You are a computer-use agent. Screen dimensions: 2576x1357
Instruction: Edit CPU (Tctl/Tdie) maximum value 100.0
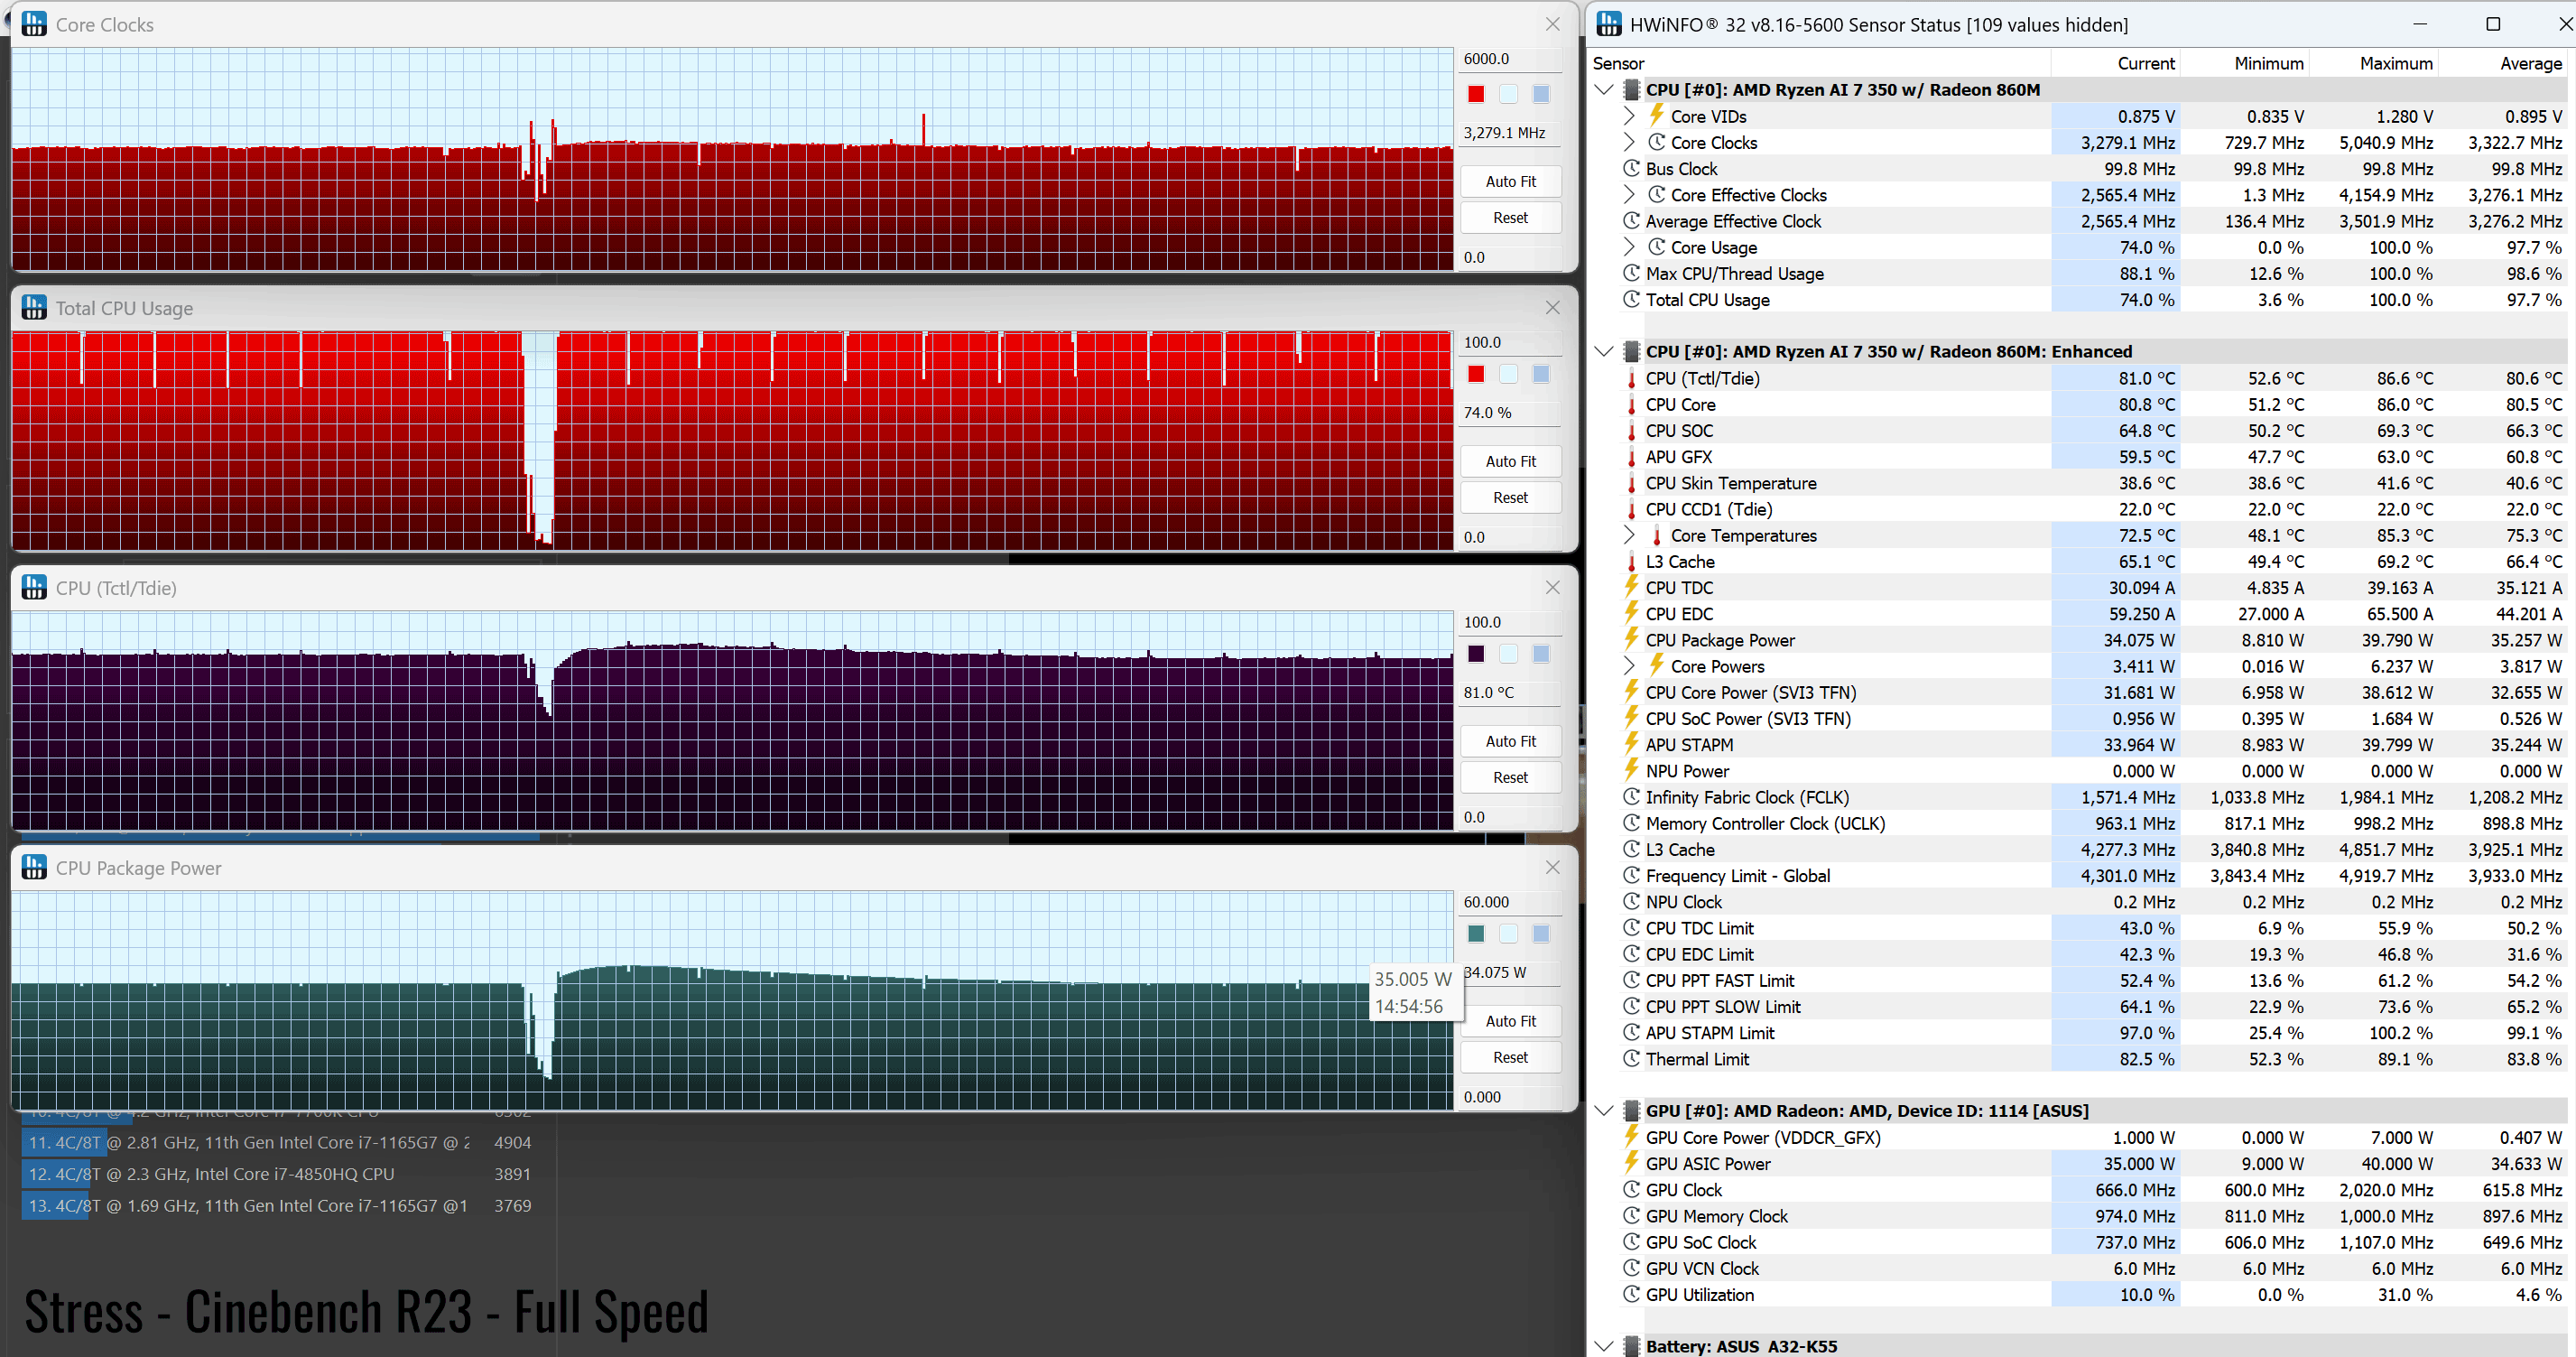pos(1510,622)
